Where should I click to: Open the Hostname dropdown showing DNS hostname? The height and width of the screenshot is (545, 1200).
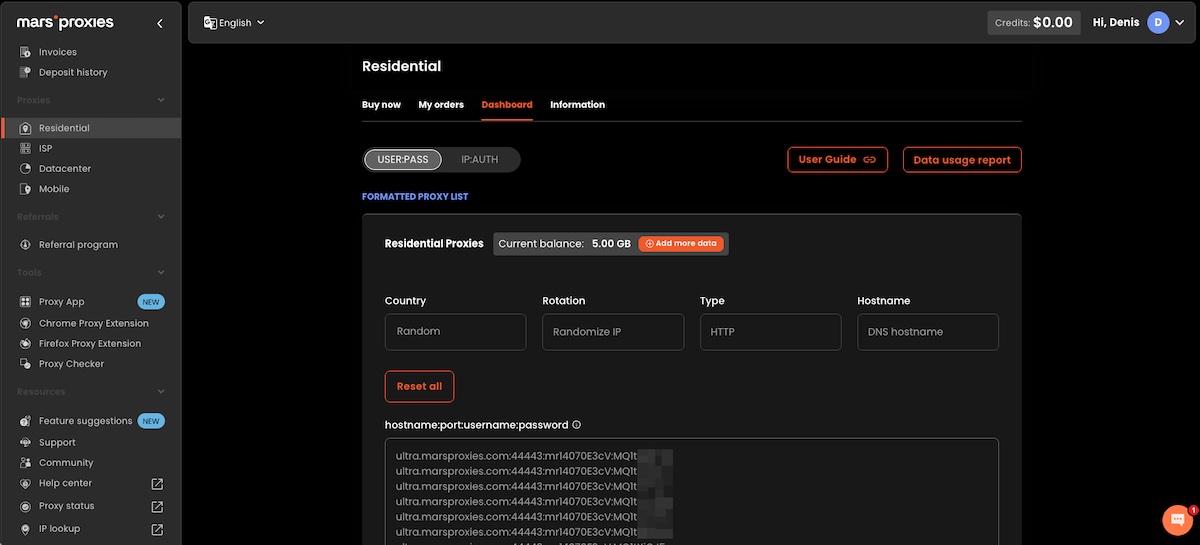pyautogui.click(x=928, y=332)
